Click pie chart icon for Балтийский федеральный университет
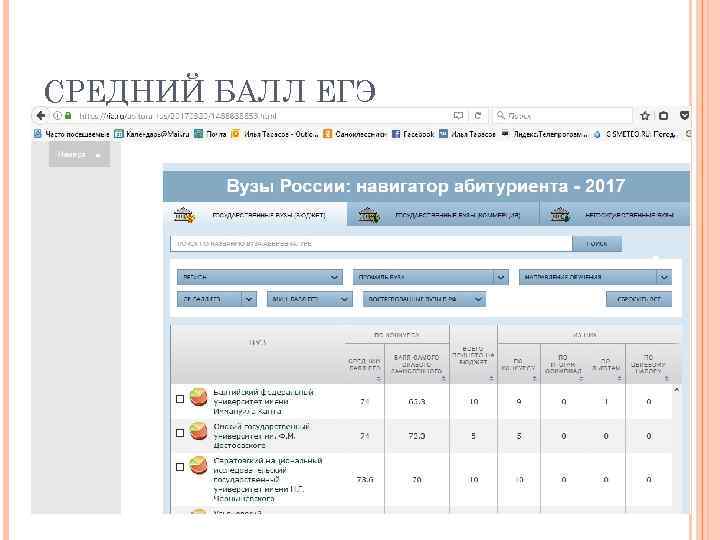The image size is (720, 540). coord(198,397)
